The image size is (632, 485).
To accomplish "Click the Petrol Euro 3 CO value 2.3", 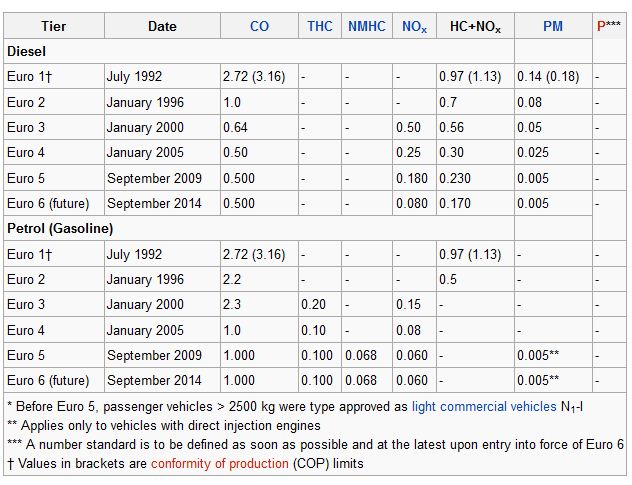I will pyautogui.click(x=233, y=305).
